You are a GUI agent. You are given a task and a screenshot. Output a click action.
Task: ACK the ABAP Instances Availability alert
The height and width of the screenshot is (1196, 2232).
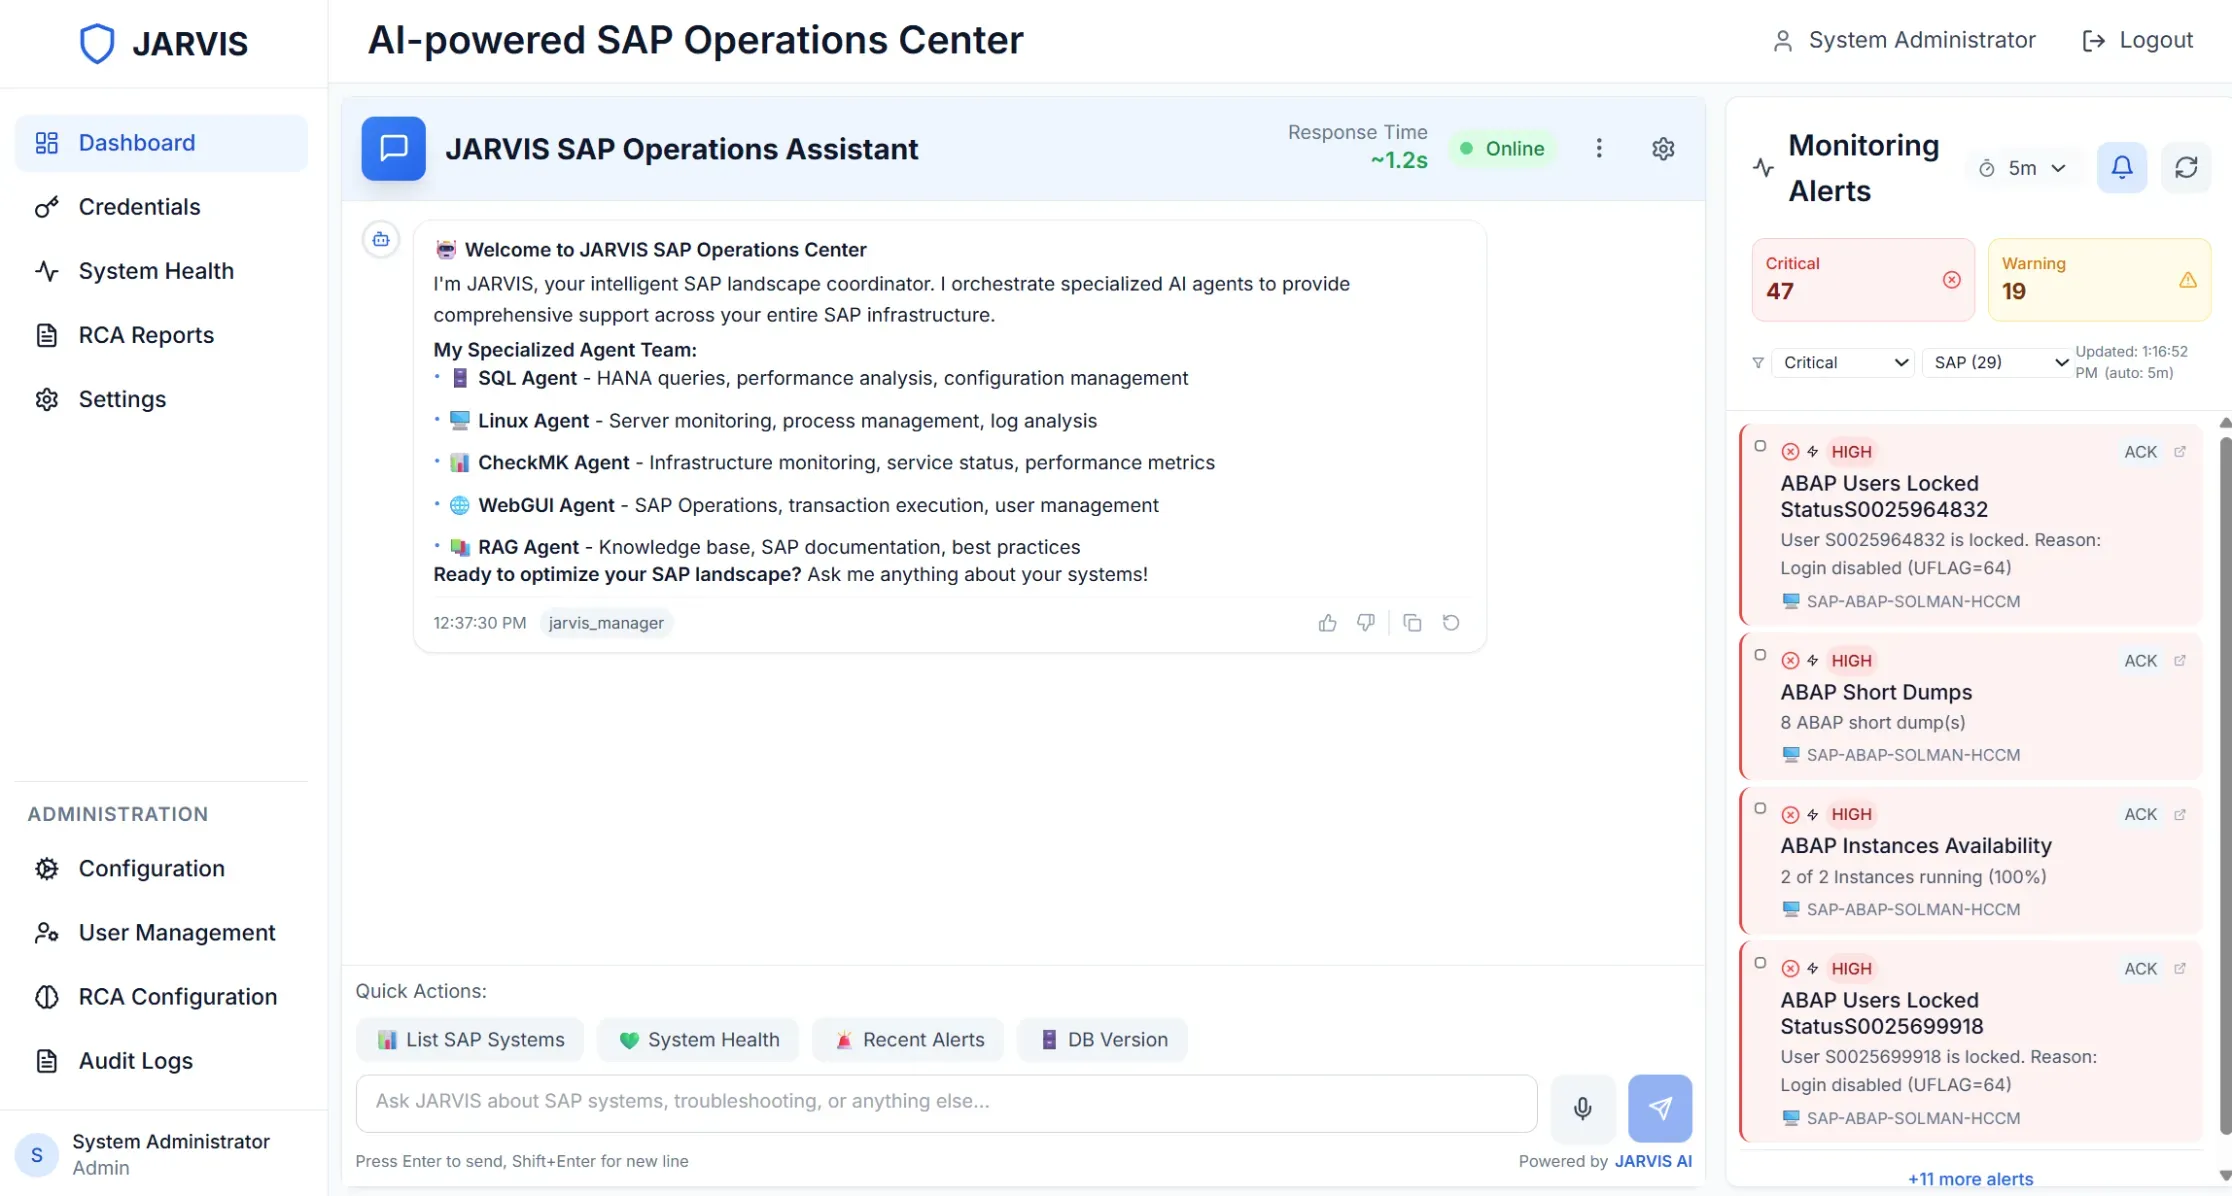[2139, 814]
